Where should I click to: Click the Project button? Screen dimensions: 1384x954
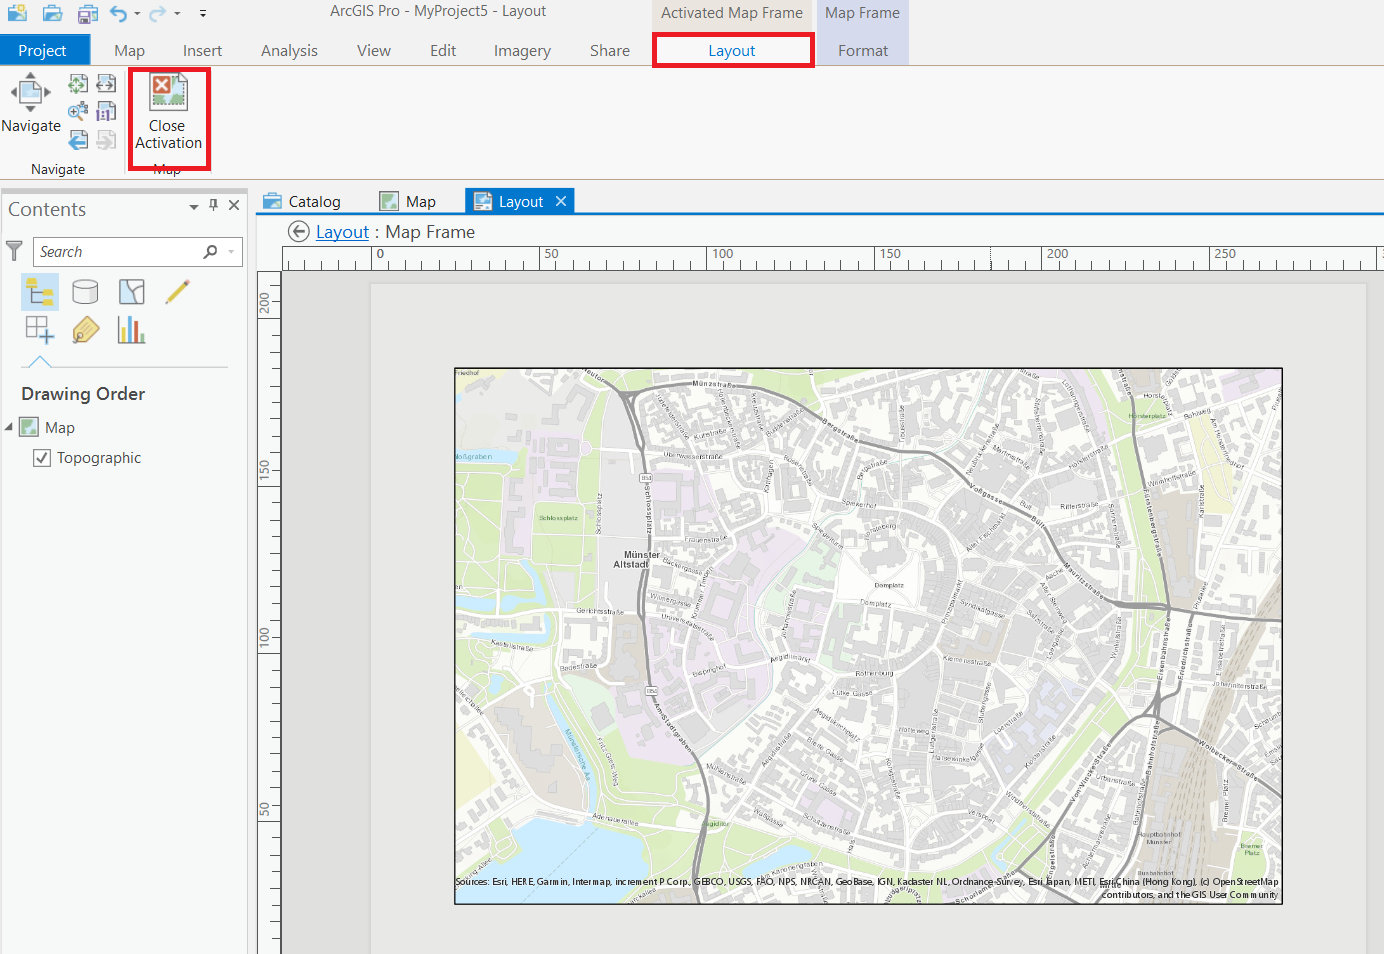click(x=43, y=51)
